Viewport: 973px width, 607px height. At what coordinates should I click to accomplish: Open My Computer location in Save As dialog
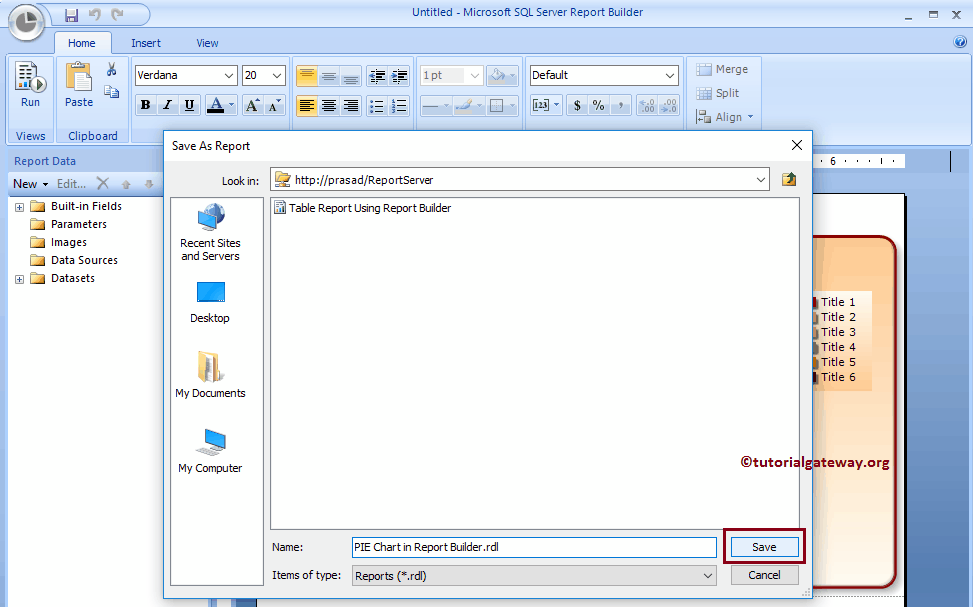click(210, 451)
